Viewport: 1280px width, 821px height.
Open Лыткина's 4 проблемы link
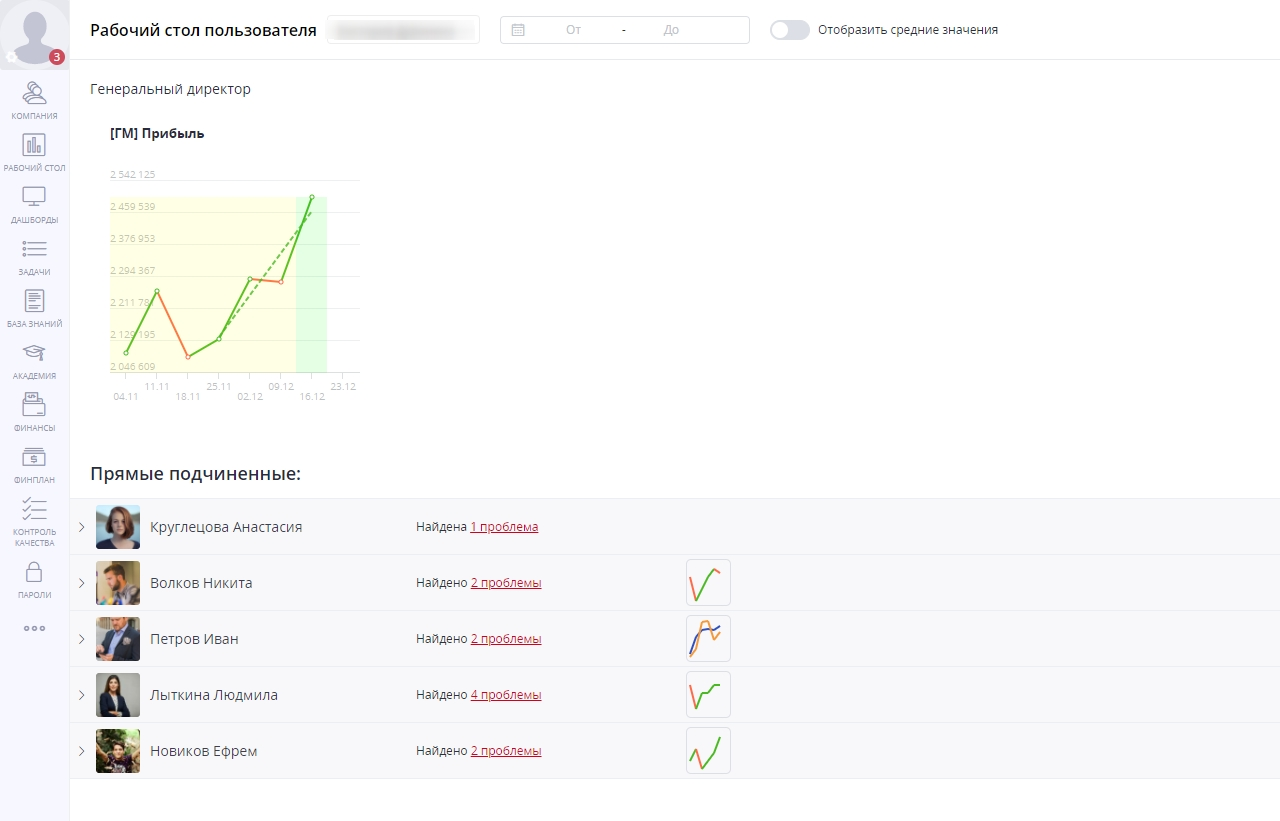(506, 695)
